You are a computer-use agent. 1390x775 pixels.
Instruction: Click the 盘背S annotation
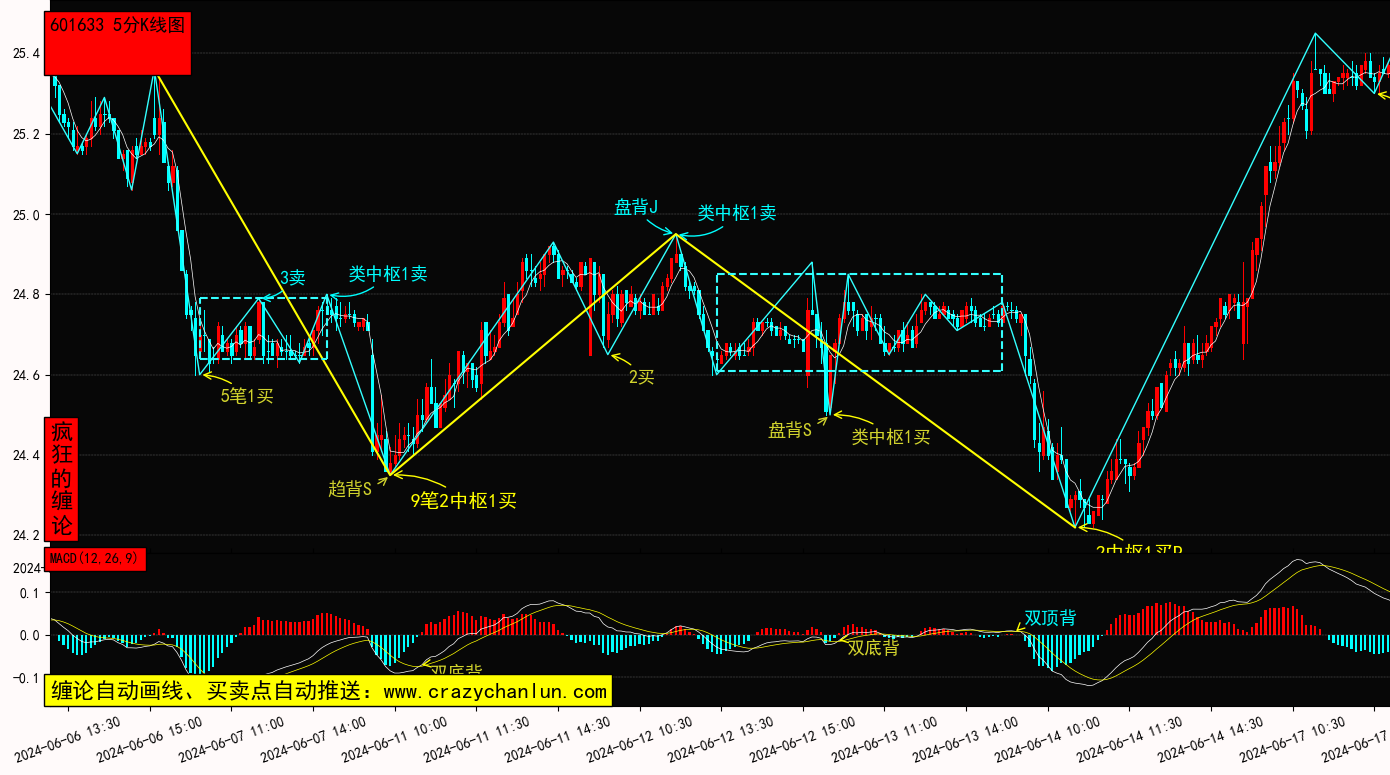[790, 430]
